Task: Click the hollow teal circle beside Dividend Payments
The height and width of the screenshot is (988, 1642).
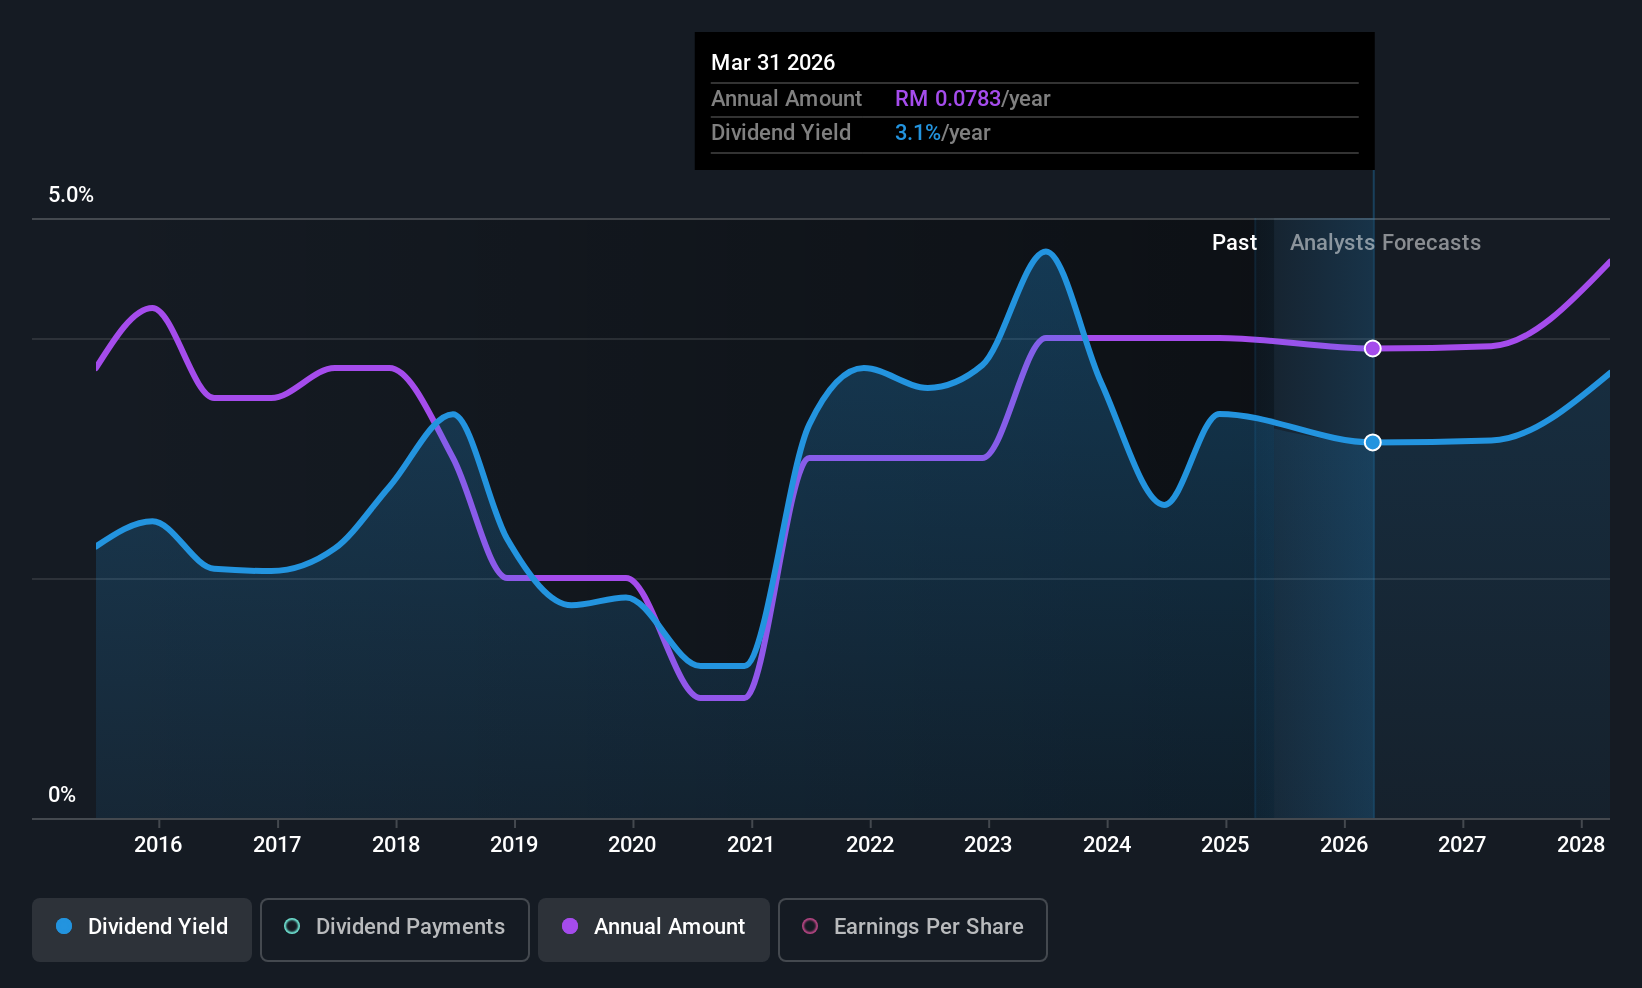Action: point(292,926)
